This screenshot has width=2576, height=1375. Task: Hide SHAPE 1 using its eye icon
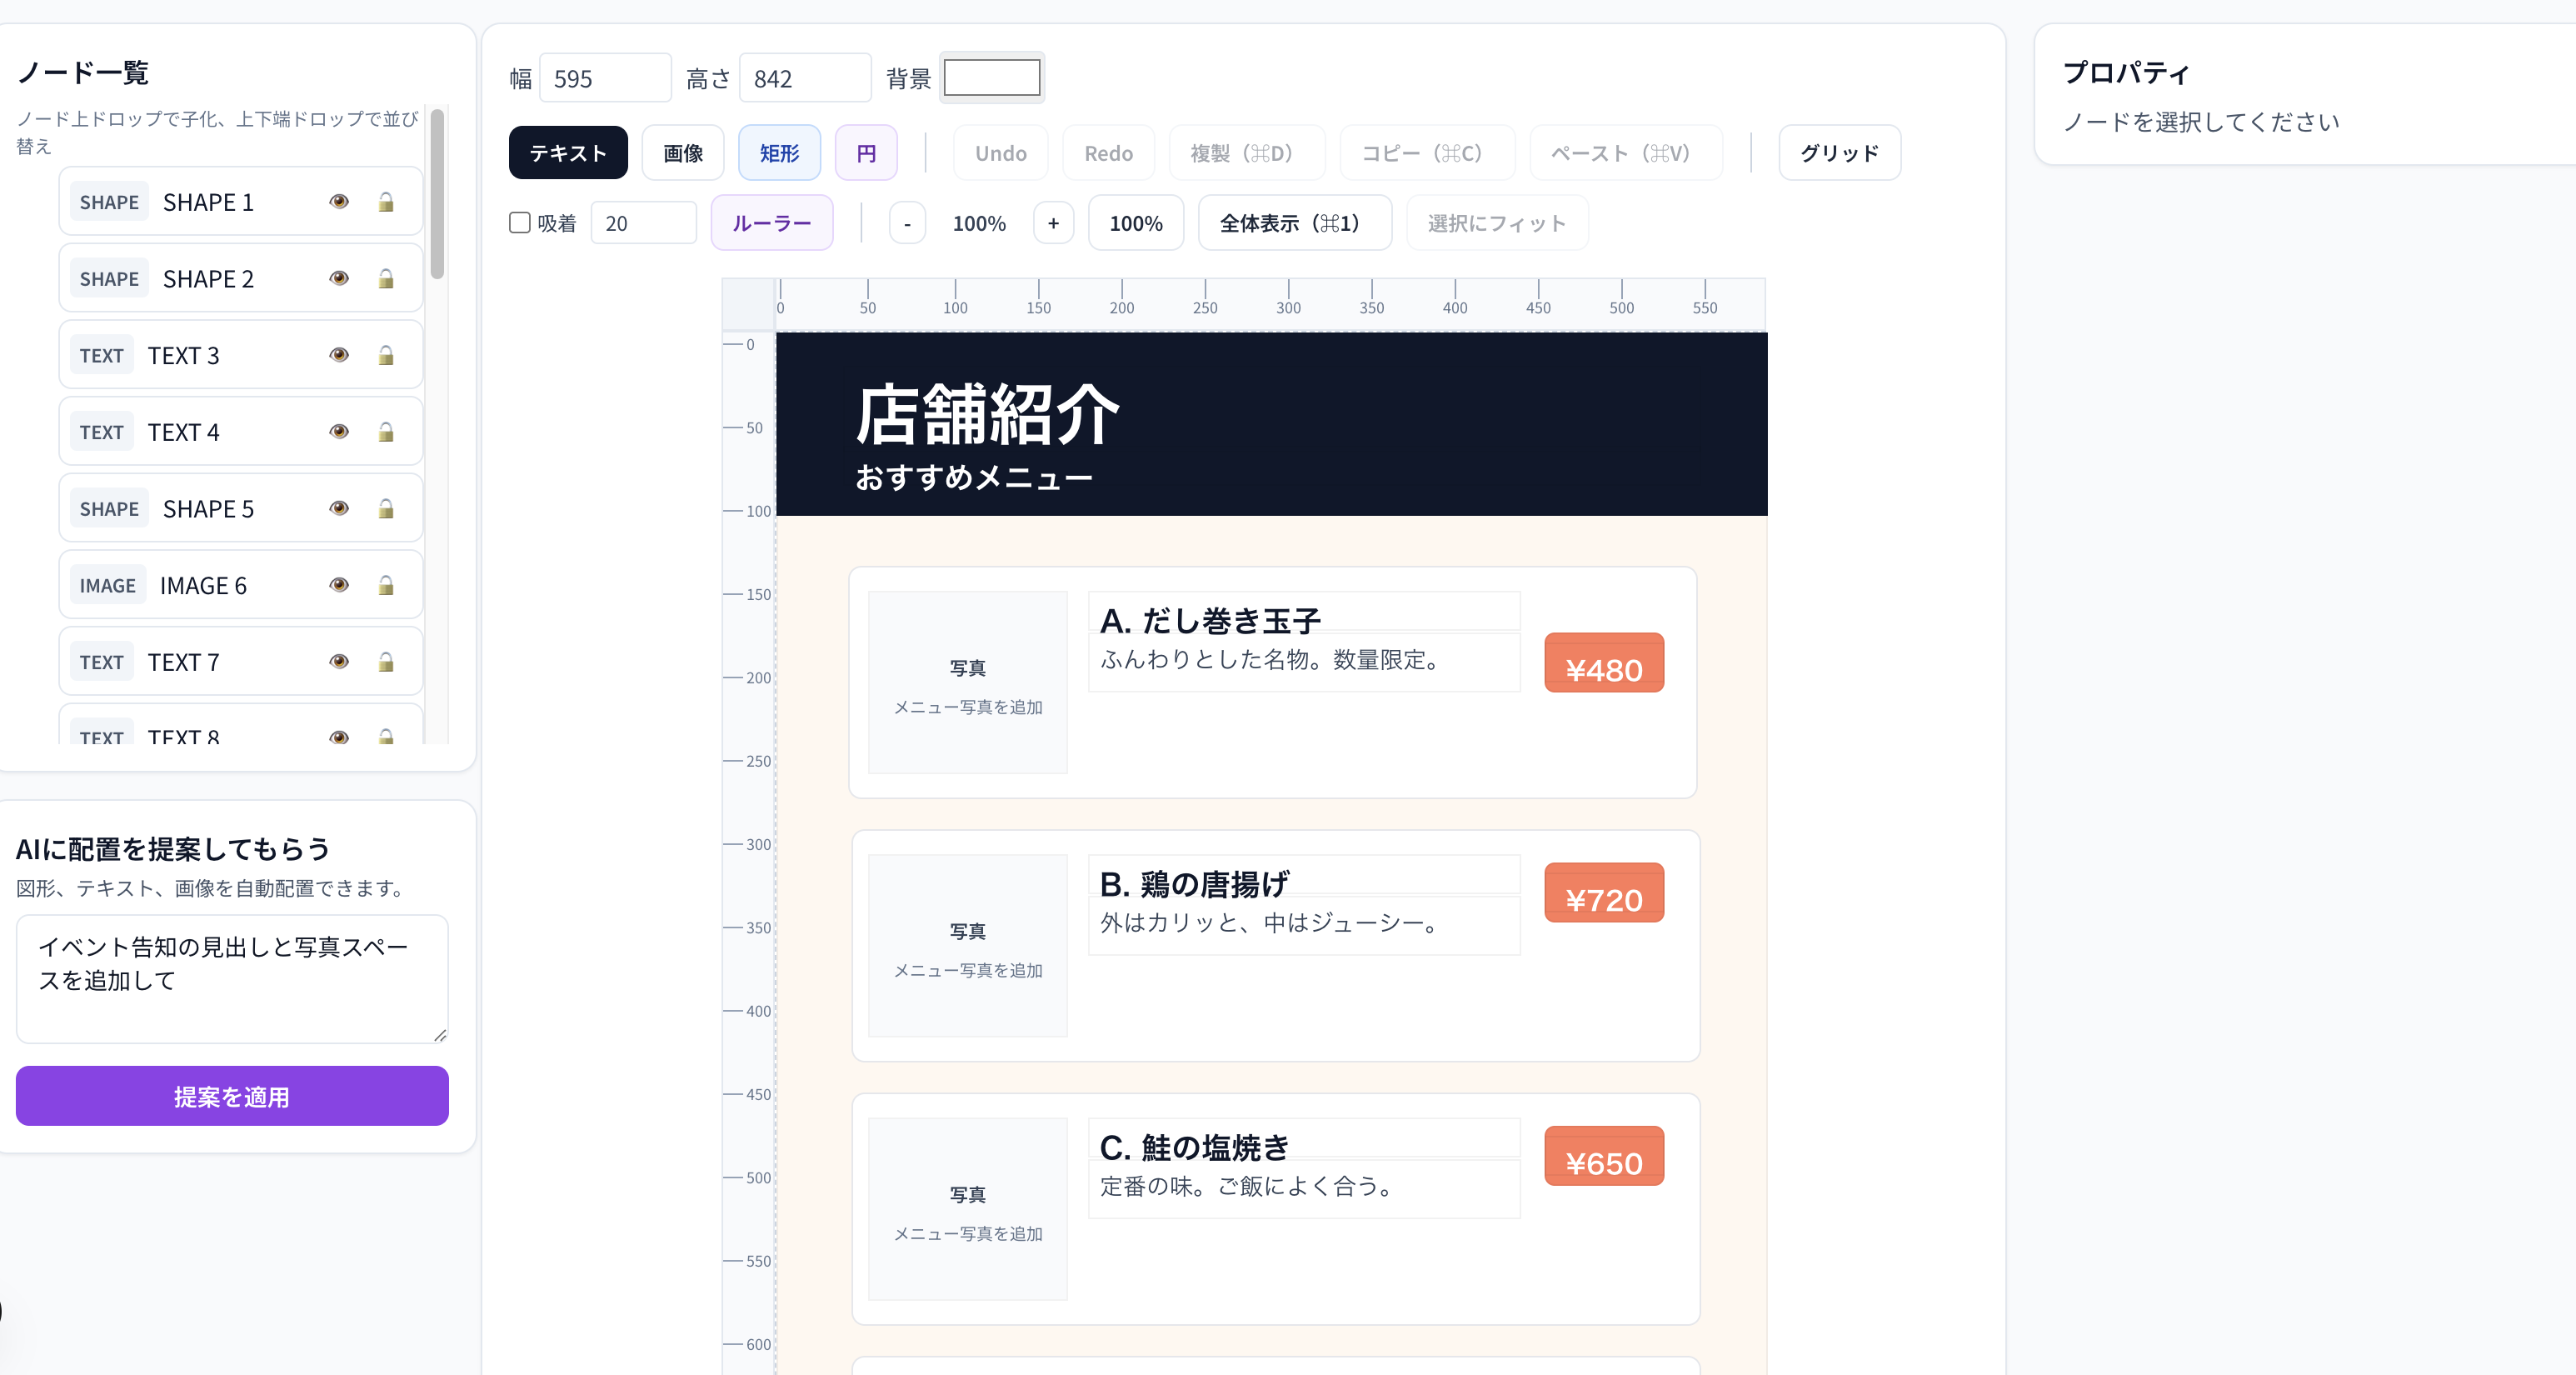pyautogui.click(x=339, y=202)
